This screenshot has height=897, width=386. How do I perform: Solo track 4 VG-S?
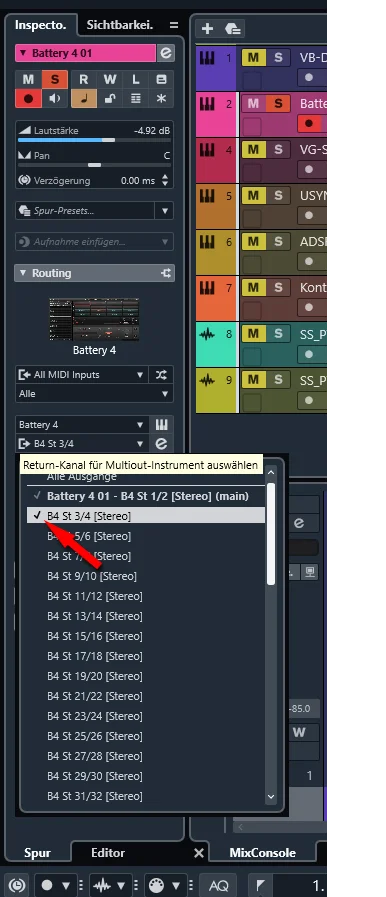click(x=278, y=150)
